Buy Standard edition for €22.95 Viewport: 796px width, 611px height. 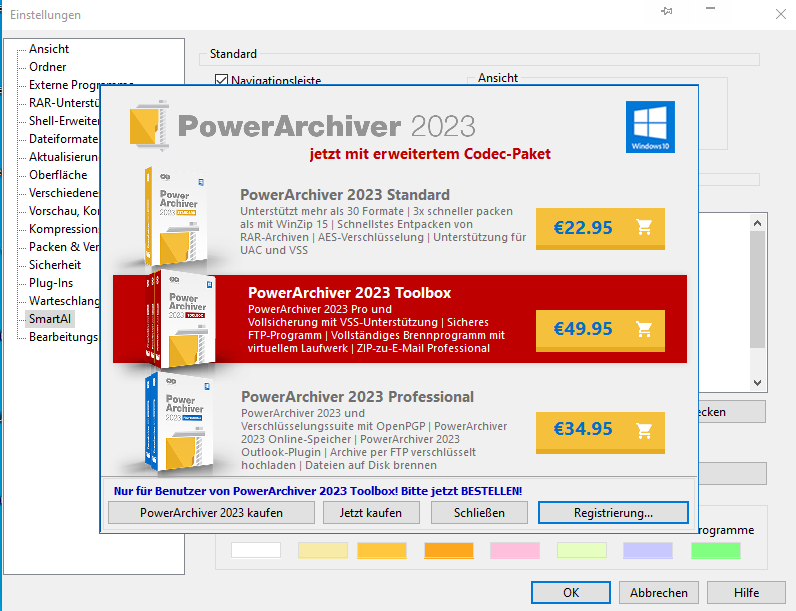pos(600,228)
